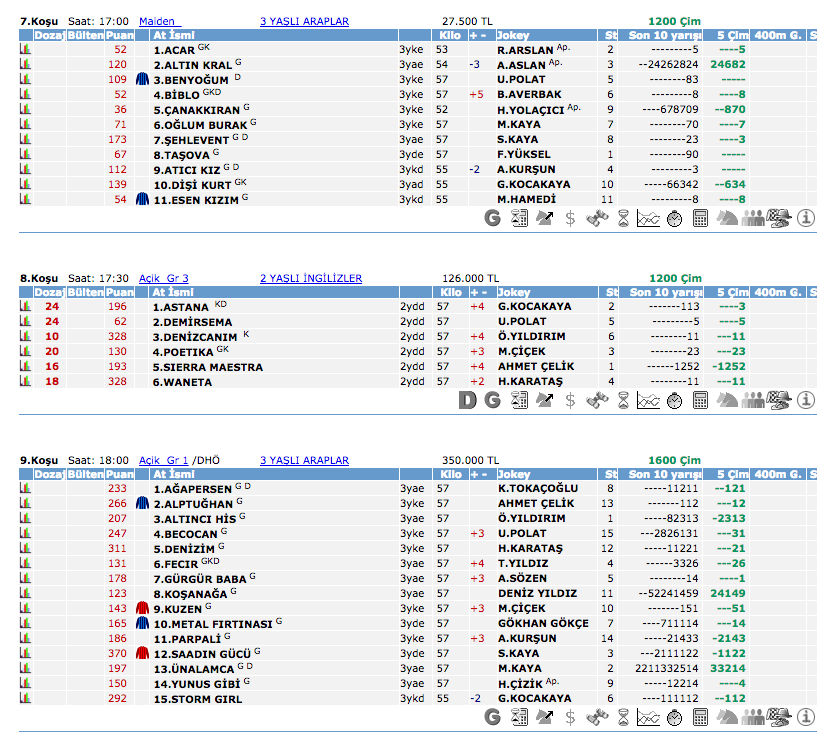The image size is (836, 746).
Task: Click the horse name ÜNALAMCA
Action: (x=193, y=668)
